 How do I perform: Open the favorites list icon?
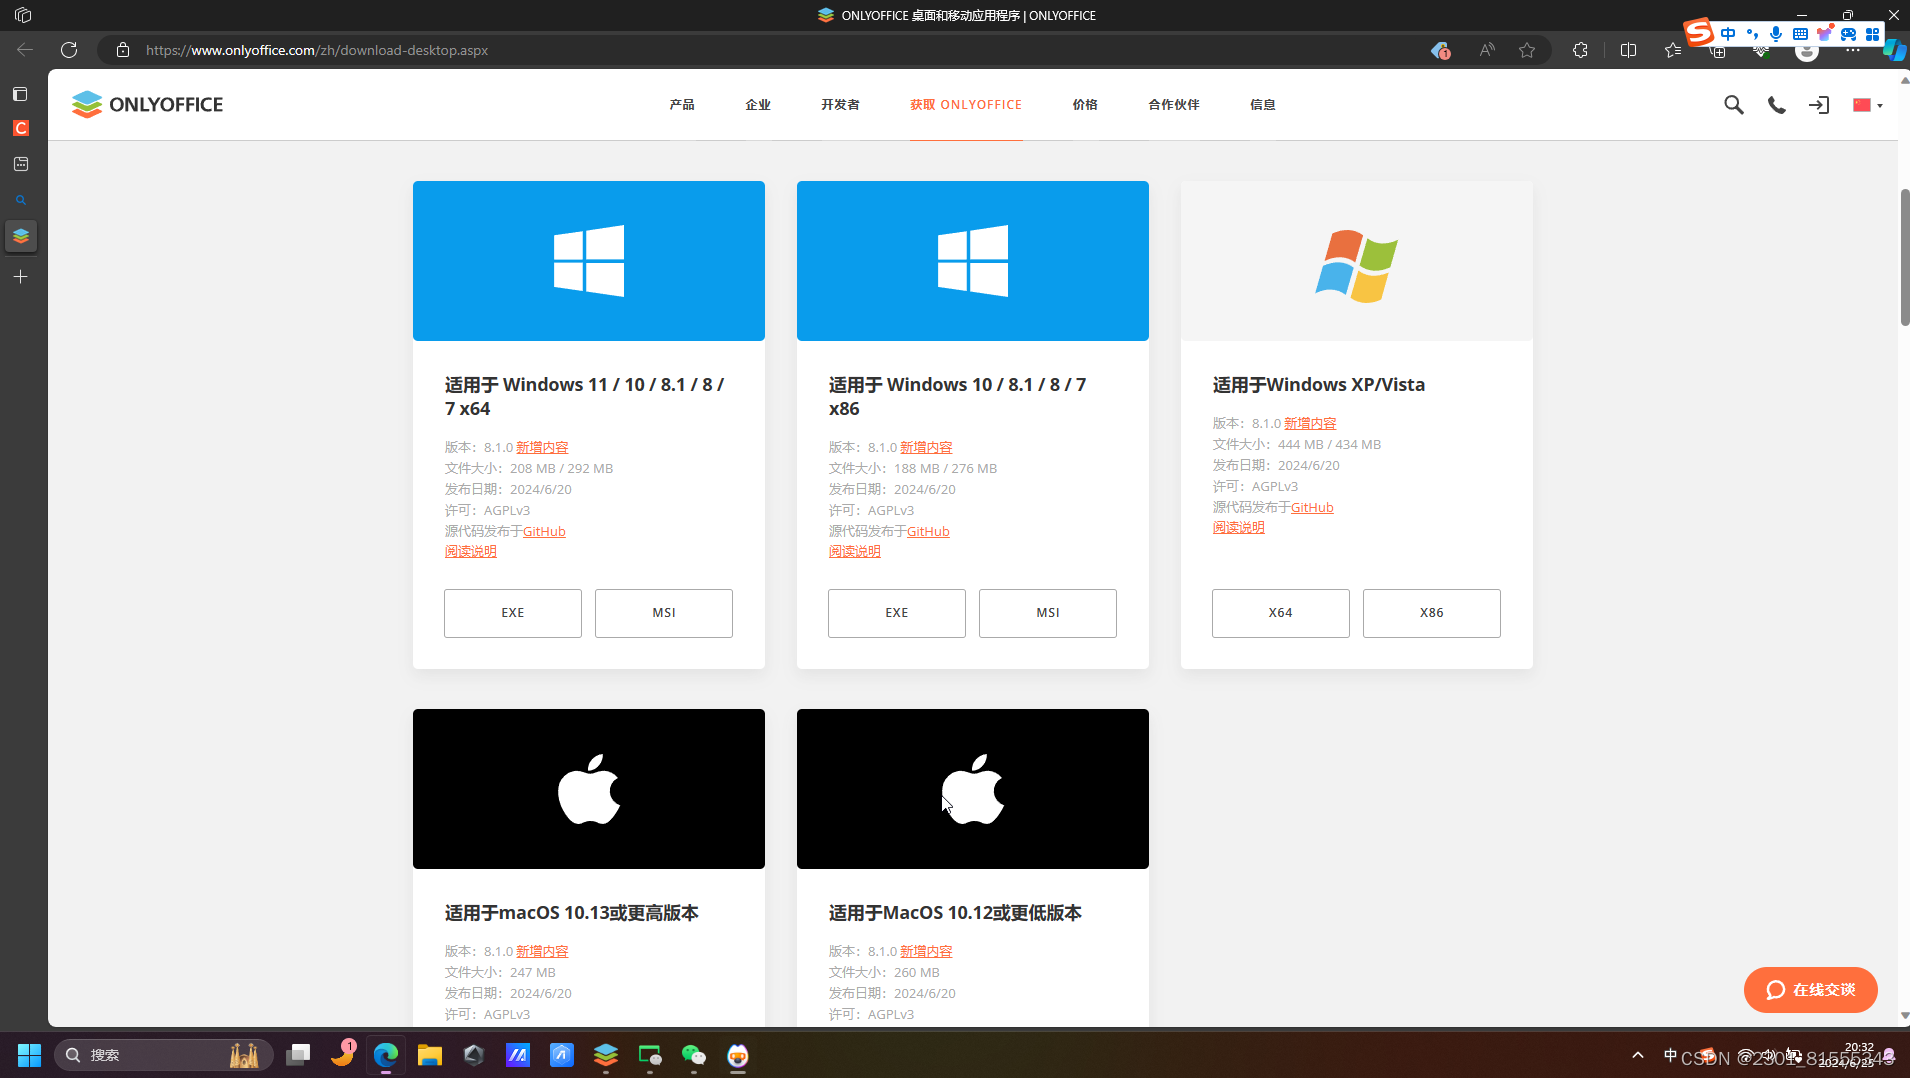coord(1673,50)
